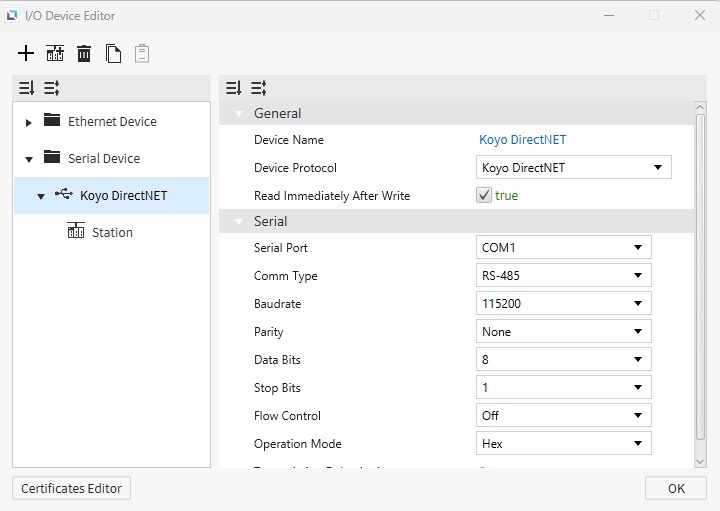Open the Device Protocol dropdown

pyautogui.click(x=574, y=168)
